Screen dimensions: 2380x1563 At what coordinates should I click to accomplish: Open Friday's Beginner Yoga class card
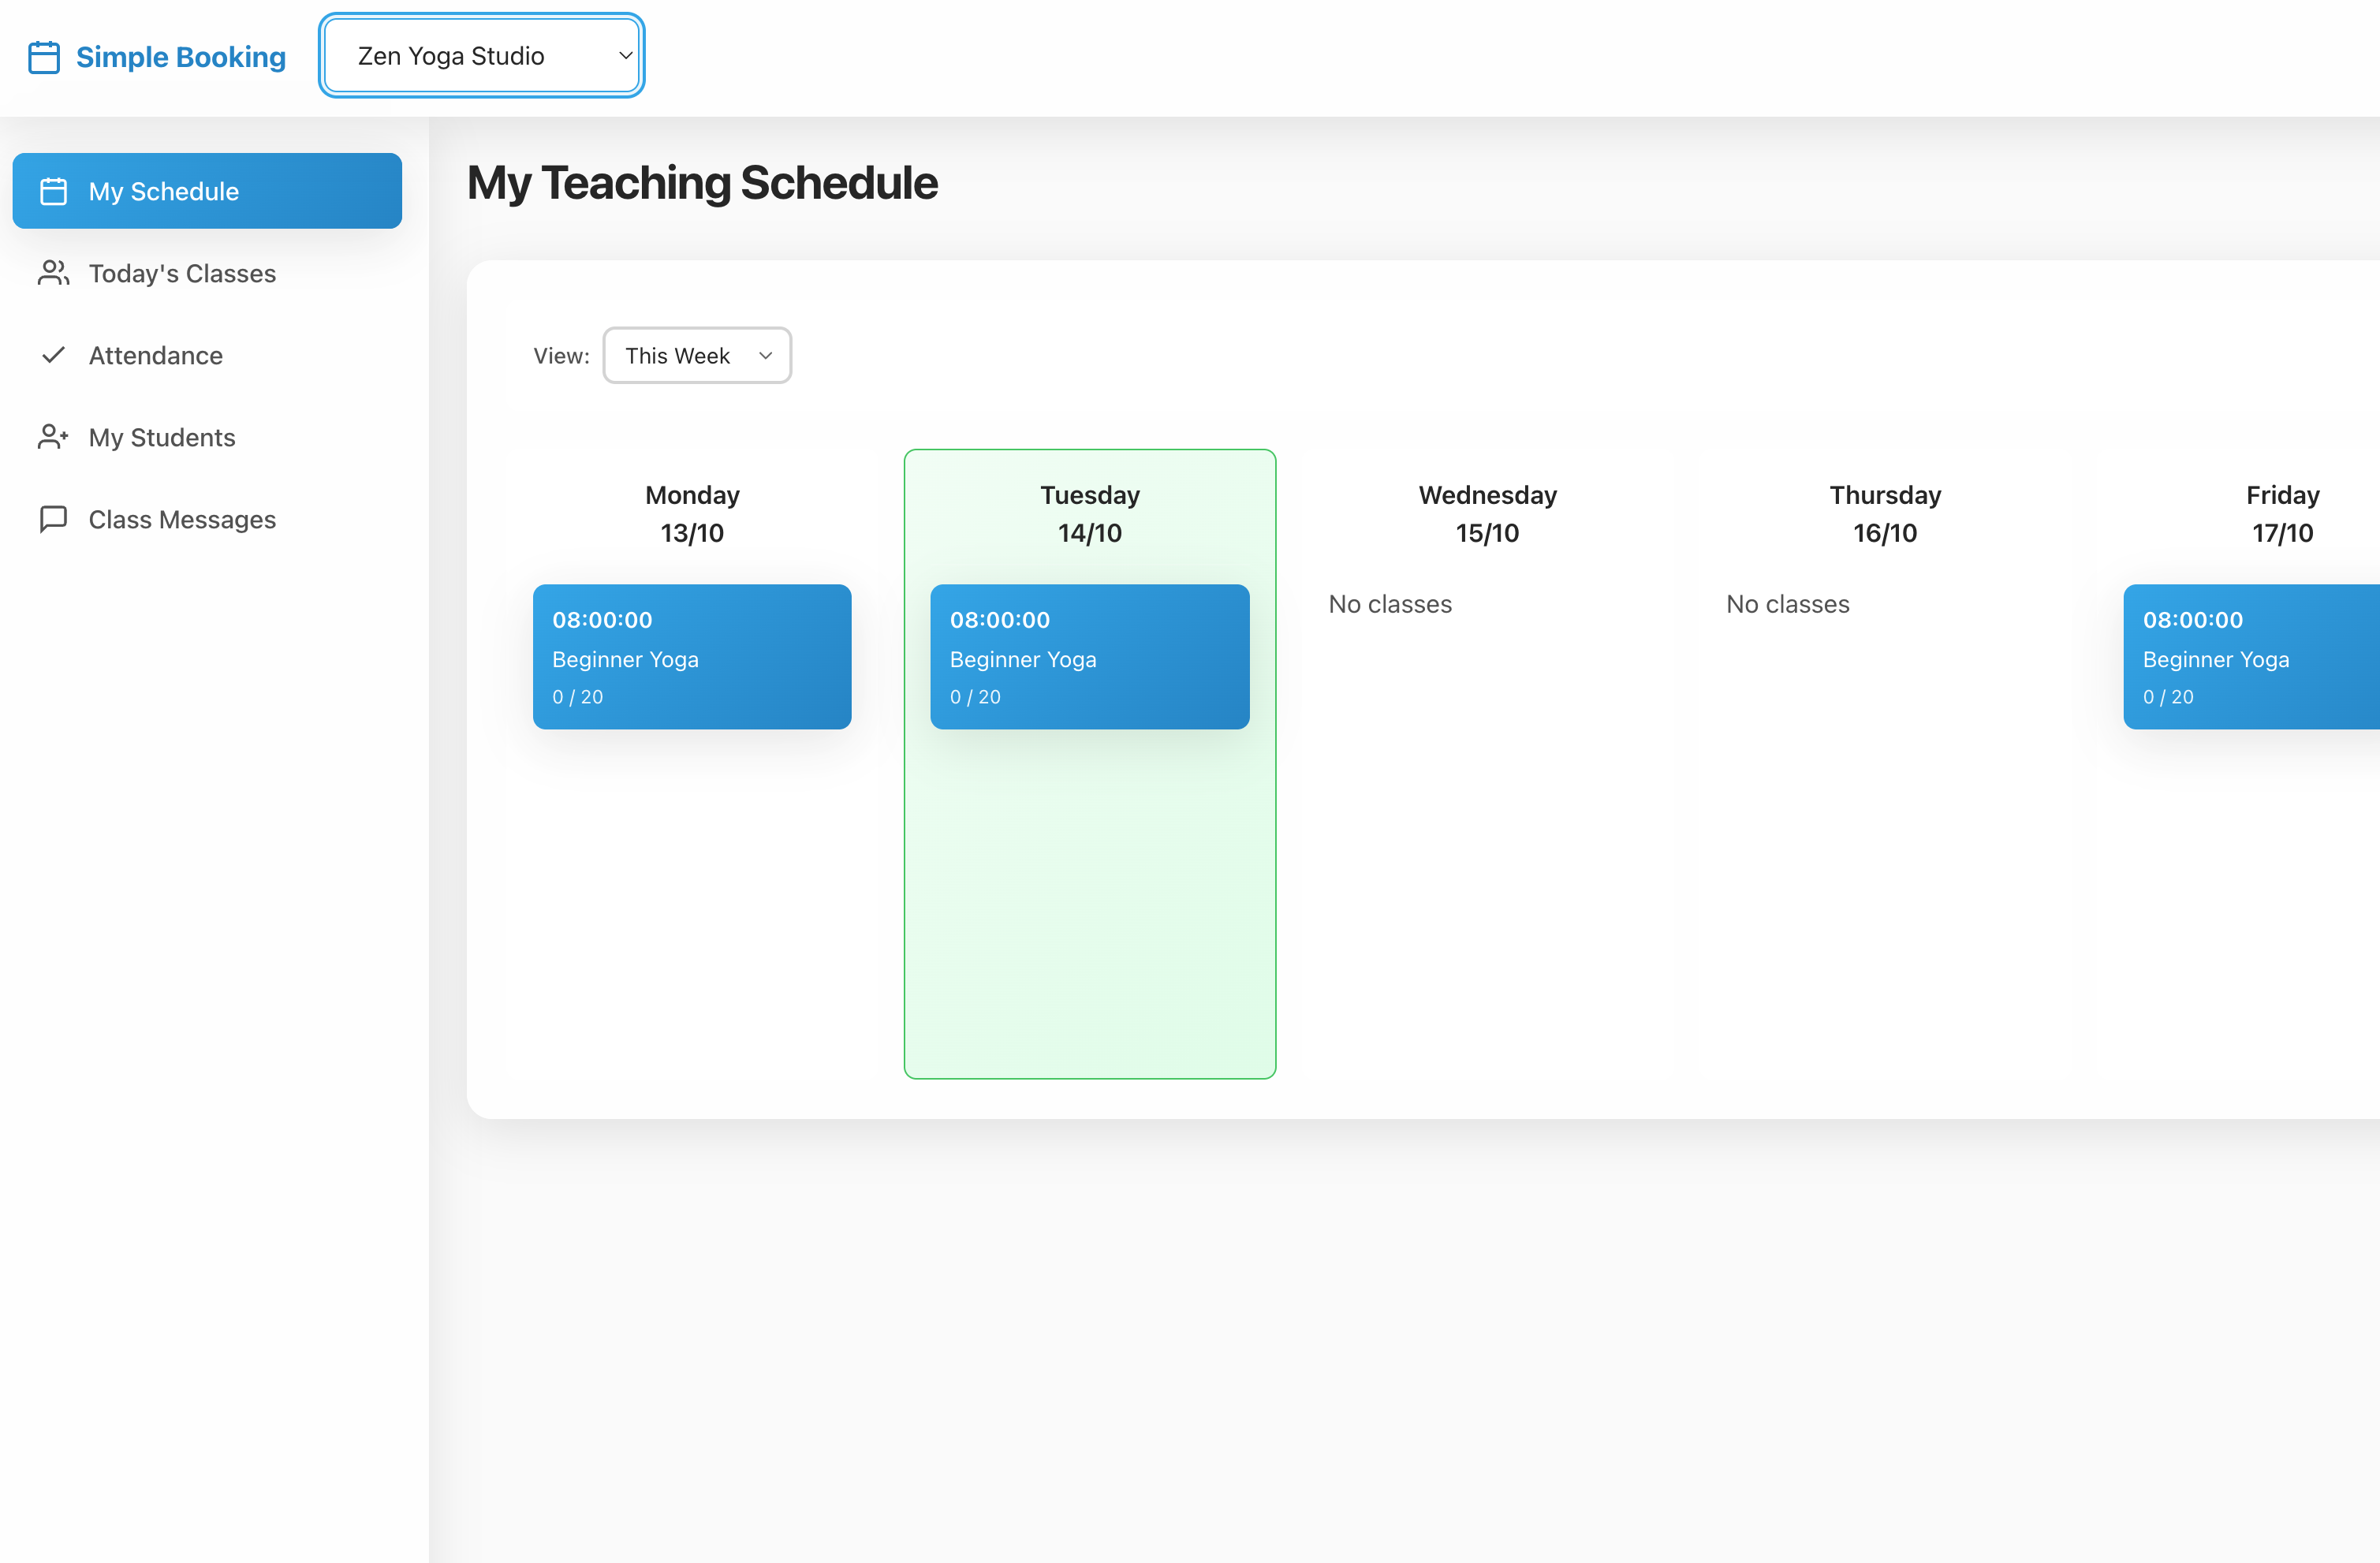point(2250,657)
